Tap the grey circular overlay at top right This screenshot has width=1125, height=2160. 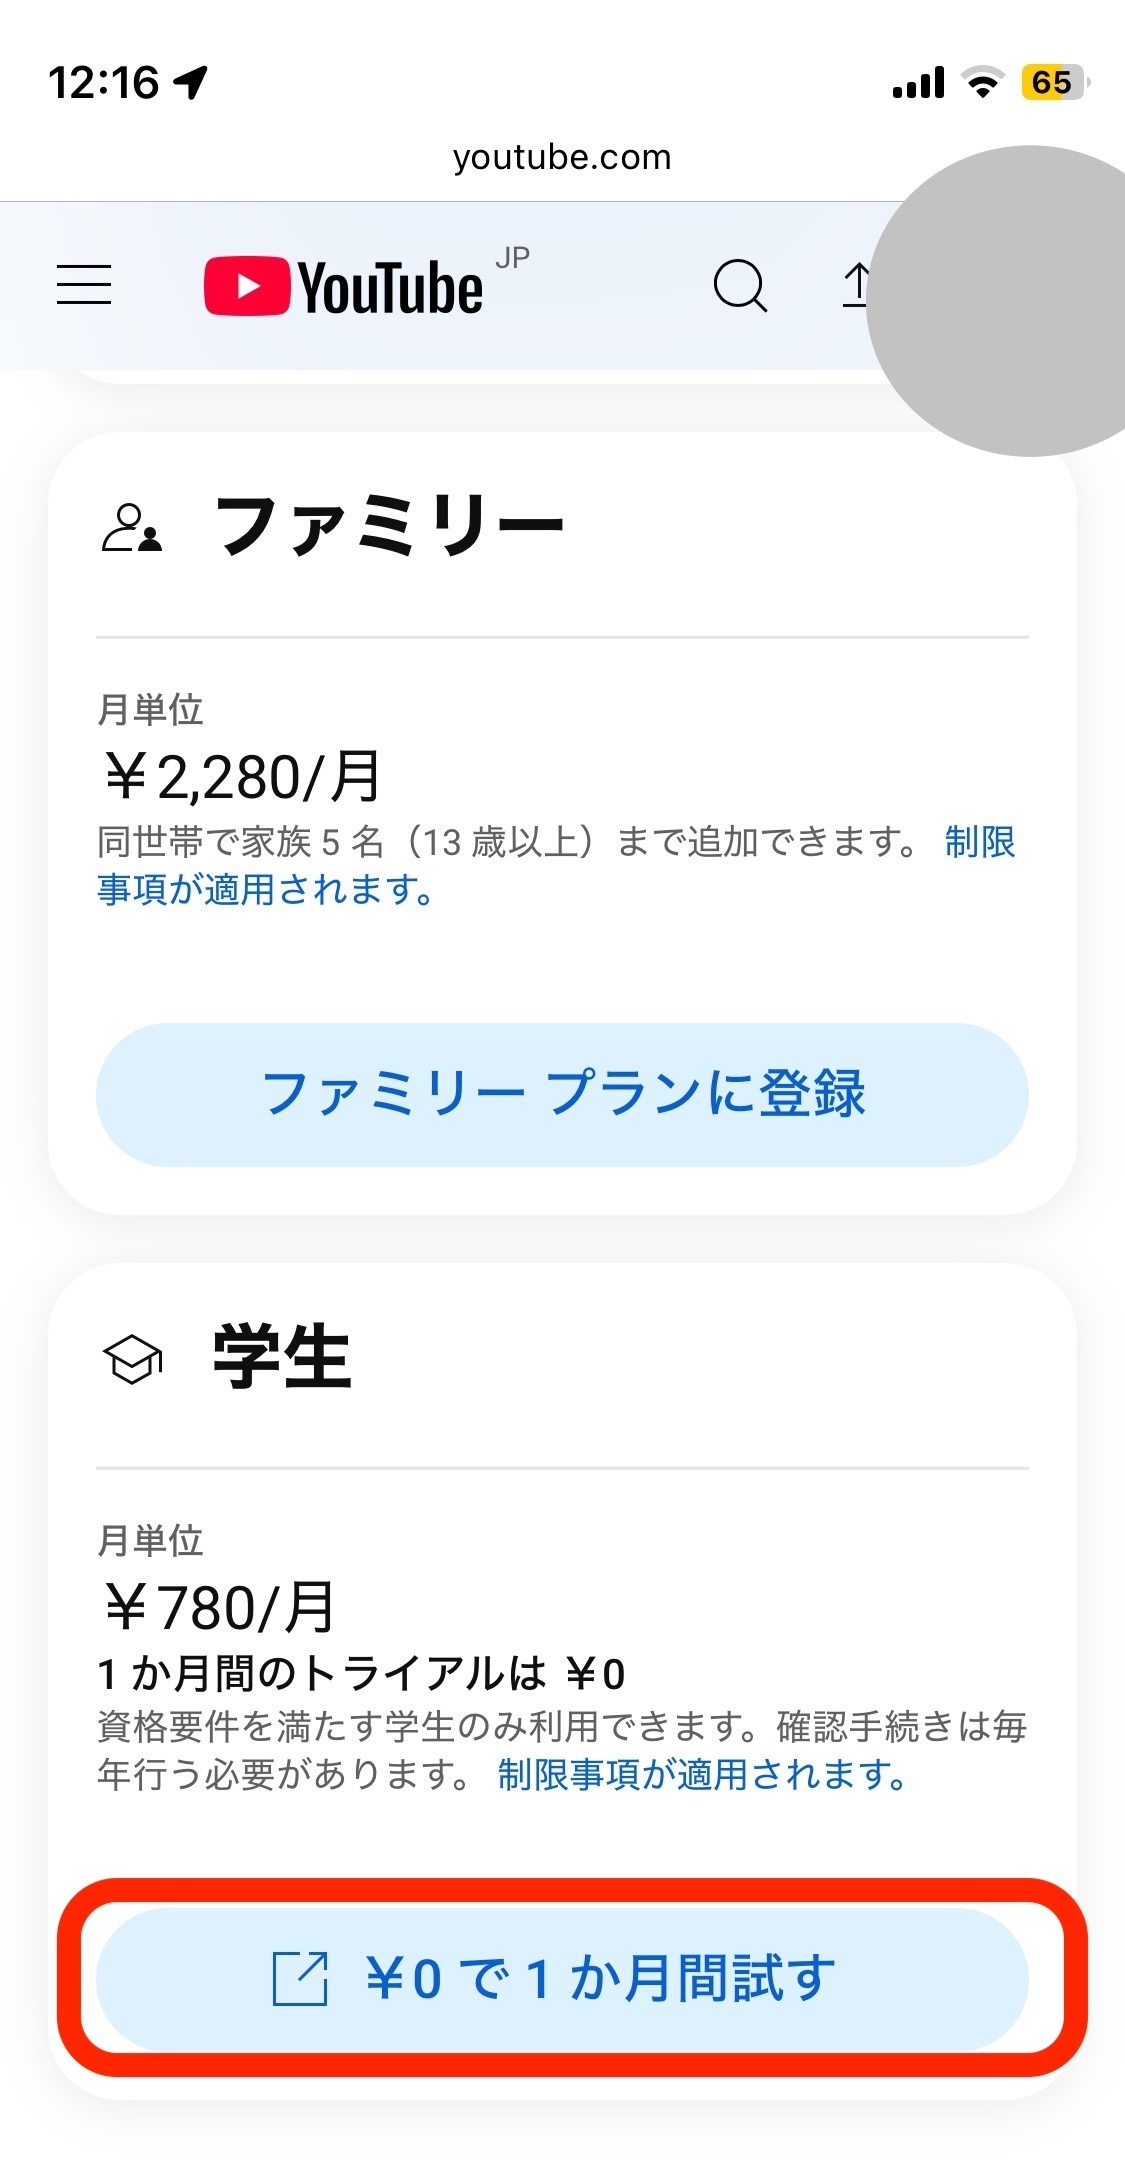(x=1000, y=300)
